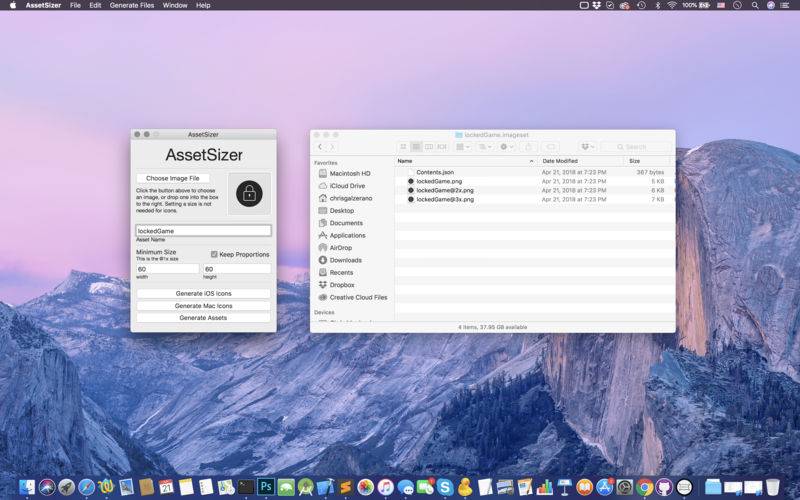
Task: Open Dropbox in Finder sidebar
Action: (x=341, y=285)
